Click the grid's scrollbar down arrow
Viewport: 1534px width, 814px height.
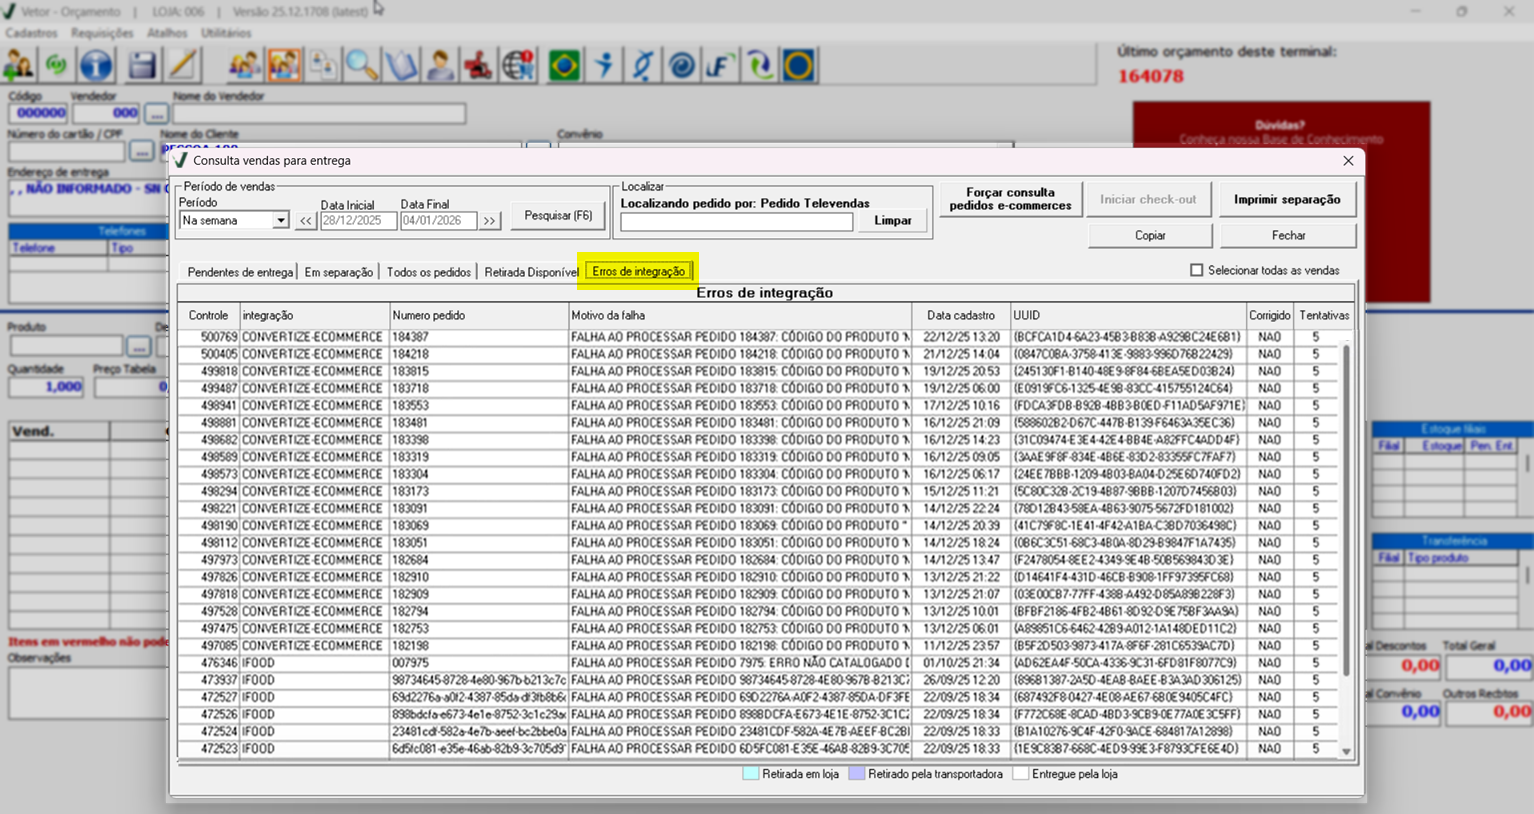click(x=1346, y=752)
